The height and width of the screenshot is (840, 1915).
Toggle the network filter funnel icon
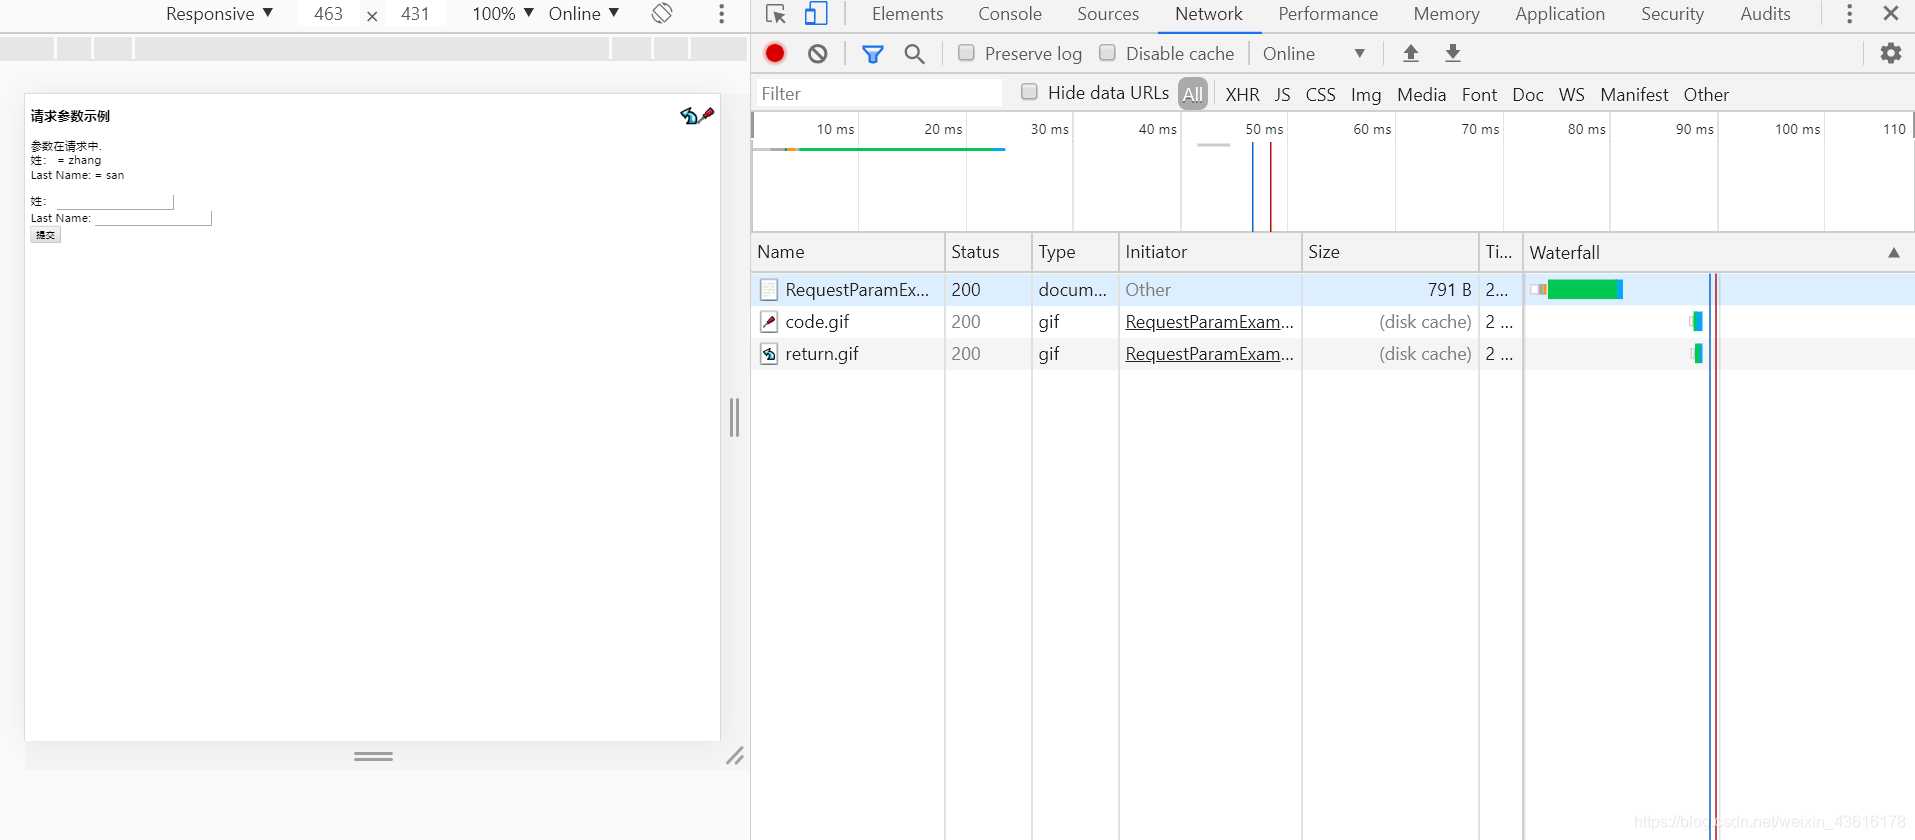[x=873, y=54]
